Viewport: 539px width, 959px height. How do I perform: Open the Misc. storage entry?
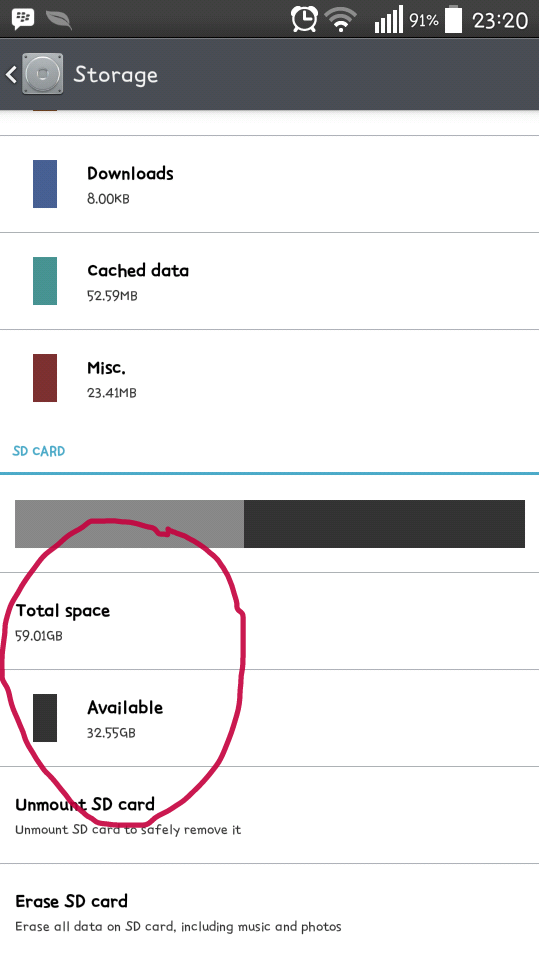pos(269,378)
